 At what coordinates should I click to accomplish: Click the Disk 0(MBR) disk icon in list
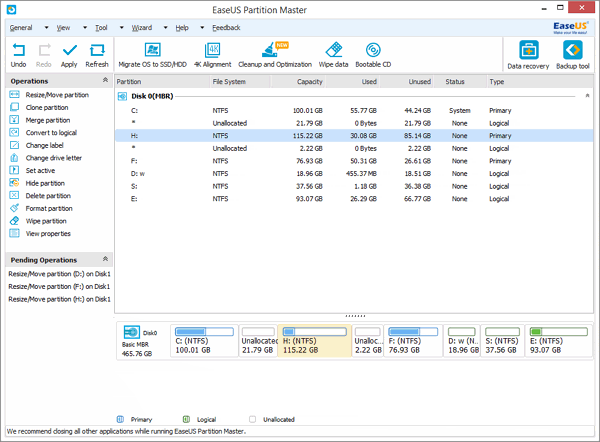point(122,96)
